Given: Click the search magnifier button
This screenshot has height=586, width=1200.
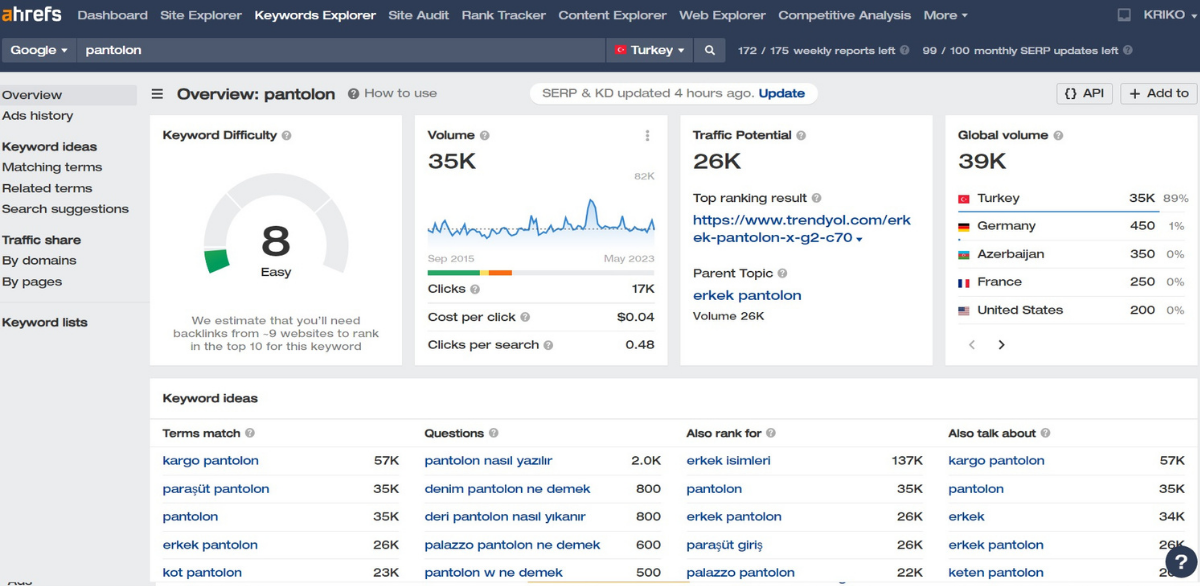Looking at the screenshot, I should click(x=709, y=50).
